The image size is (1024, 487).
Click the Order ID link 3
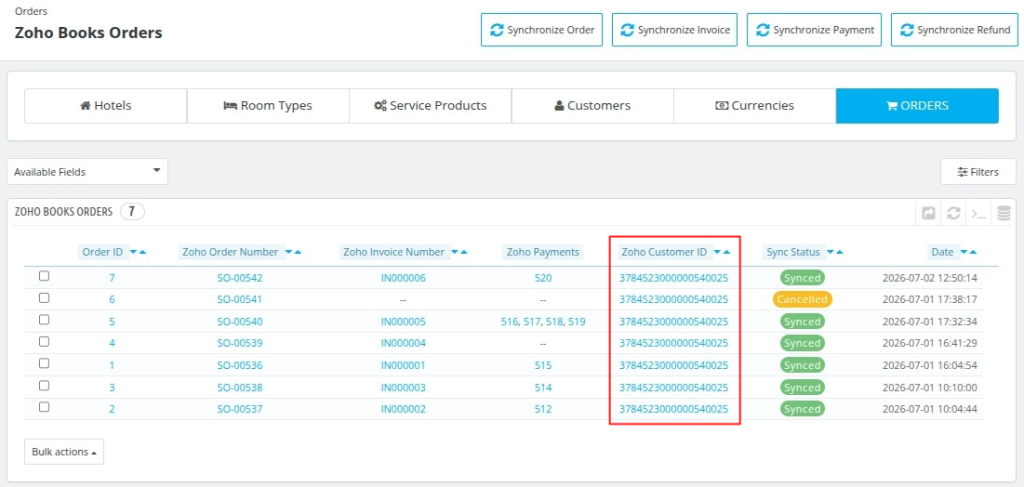tap(112, 388)
